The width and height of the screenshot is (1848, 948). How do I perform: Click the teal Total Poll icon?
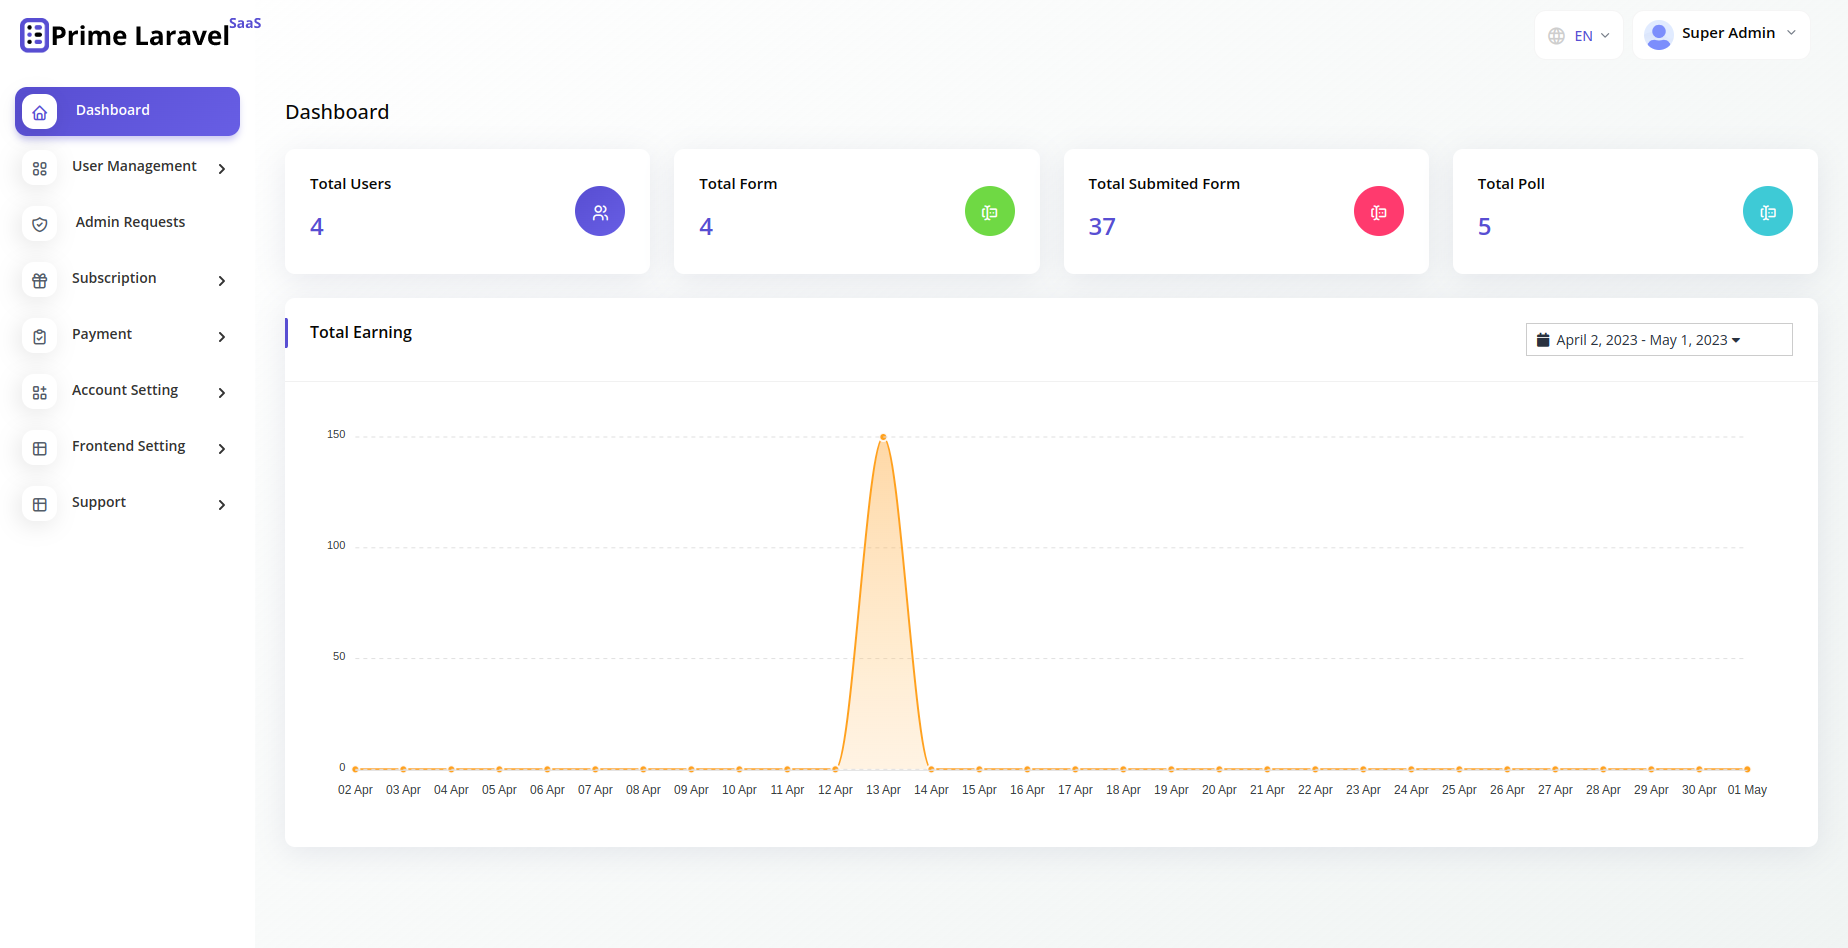coord(1767,212)
